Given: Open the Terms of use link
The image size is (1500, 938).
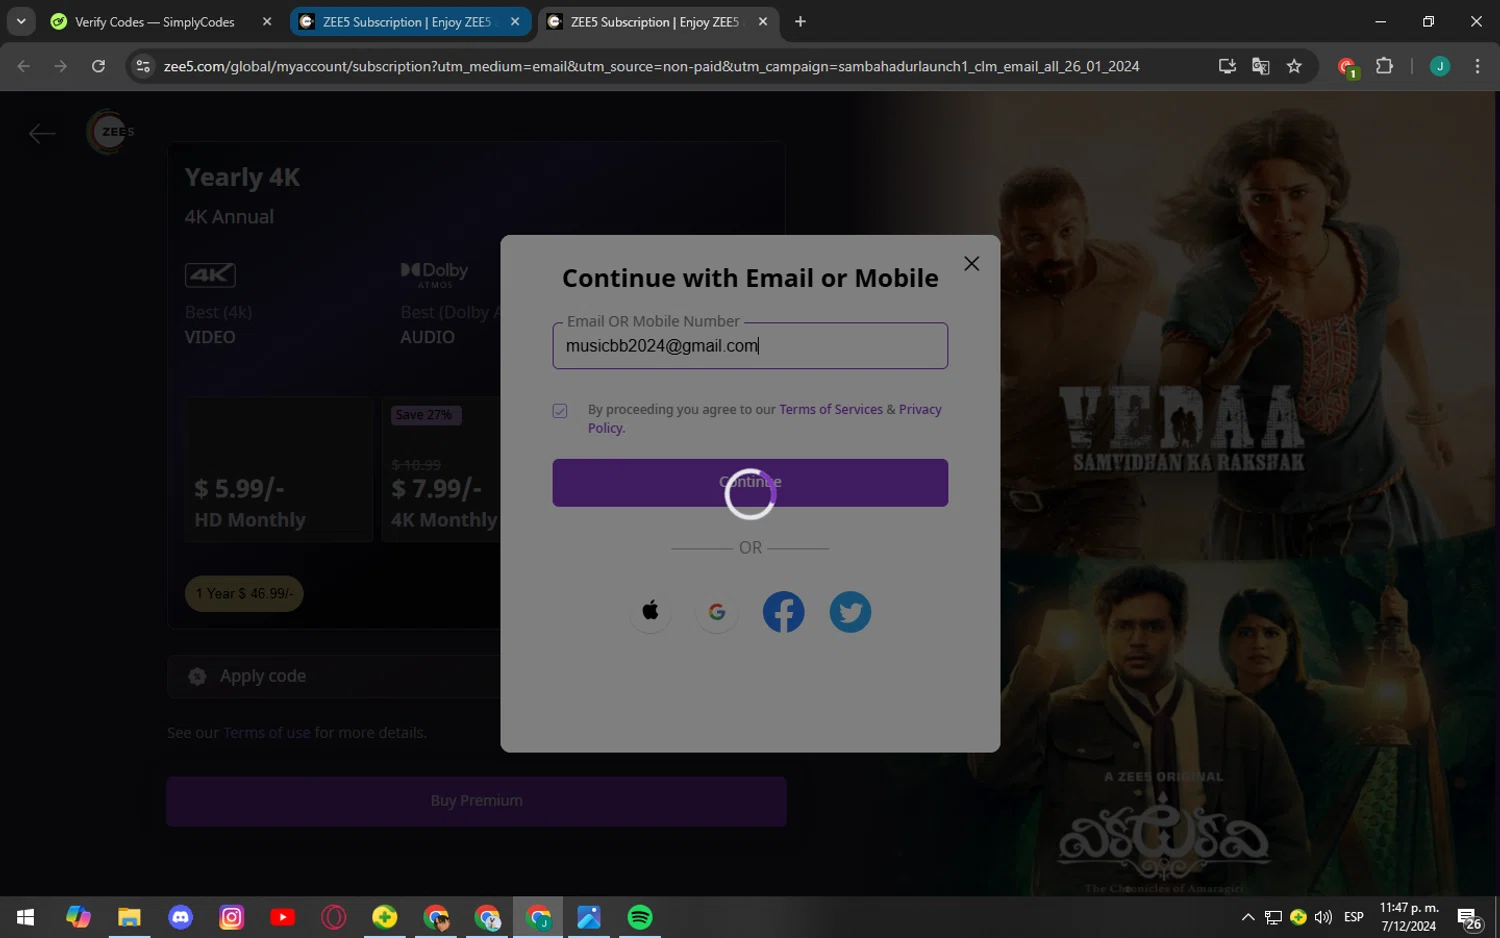Looking at the screenshot, I should coord(267,733).
